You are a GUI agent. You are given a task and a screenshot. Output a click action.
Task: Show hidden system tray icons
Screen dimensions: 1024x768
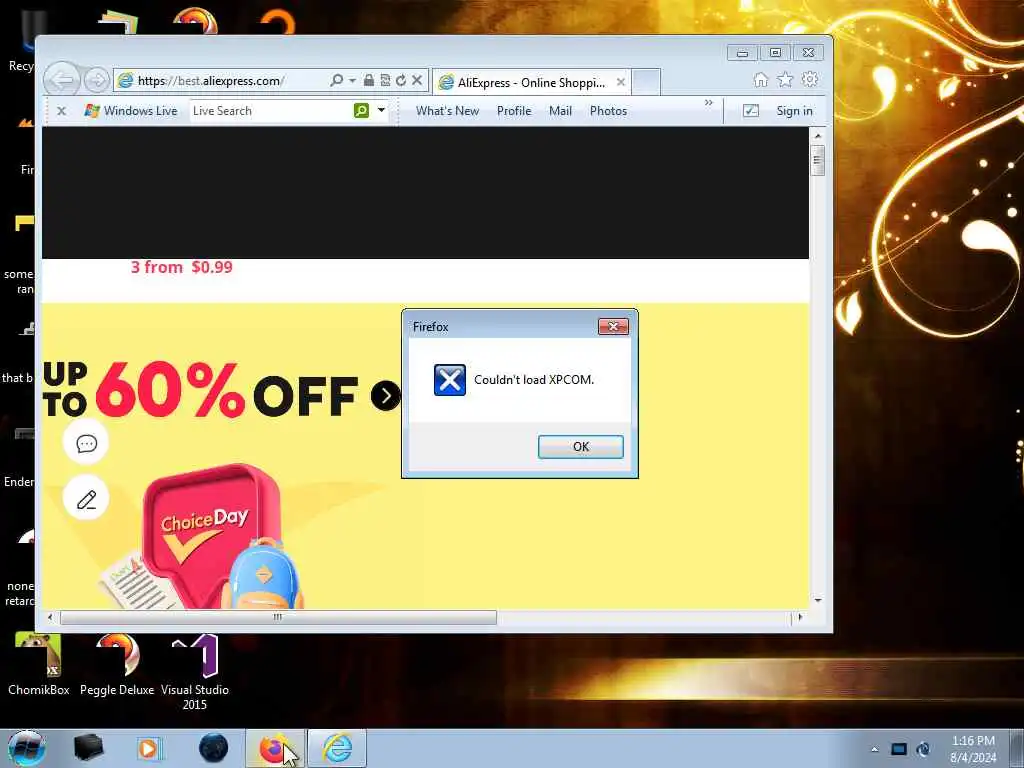point(874,749)
